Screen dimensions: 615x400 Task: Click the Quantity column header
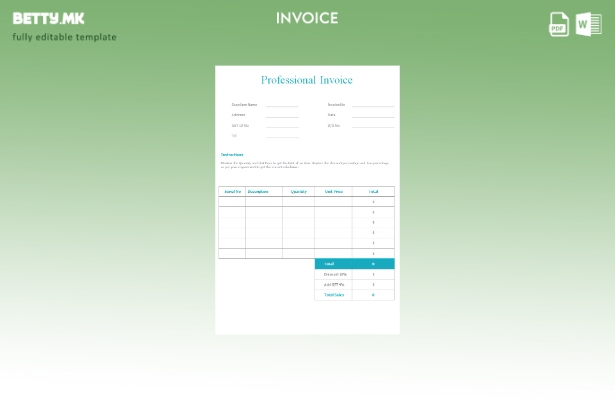coord(298,191)
